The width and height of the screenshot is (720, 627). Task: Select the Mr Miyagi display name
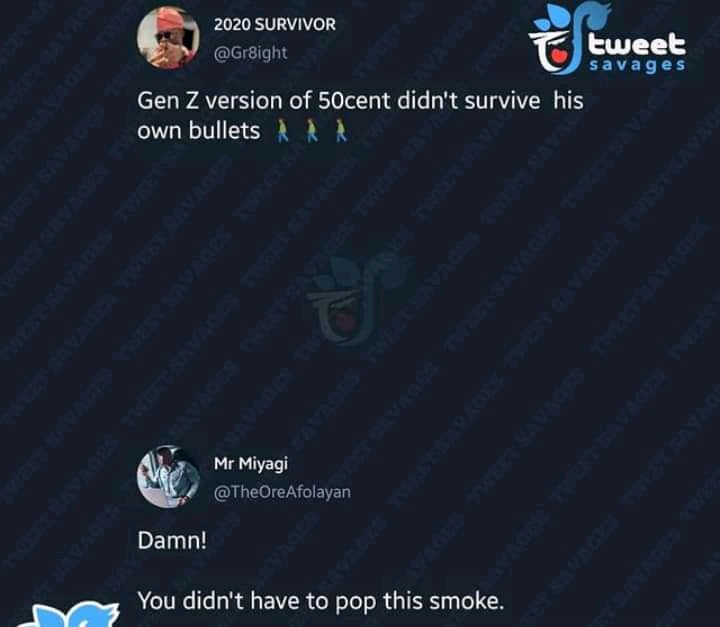coord(251,463)
